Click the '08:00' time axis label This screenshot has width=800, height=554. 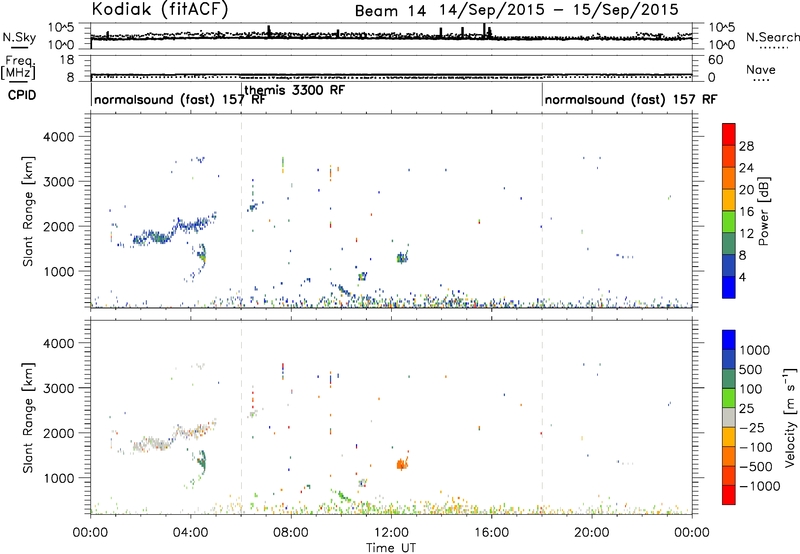291,533
